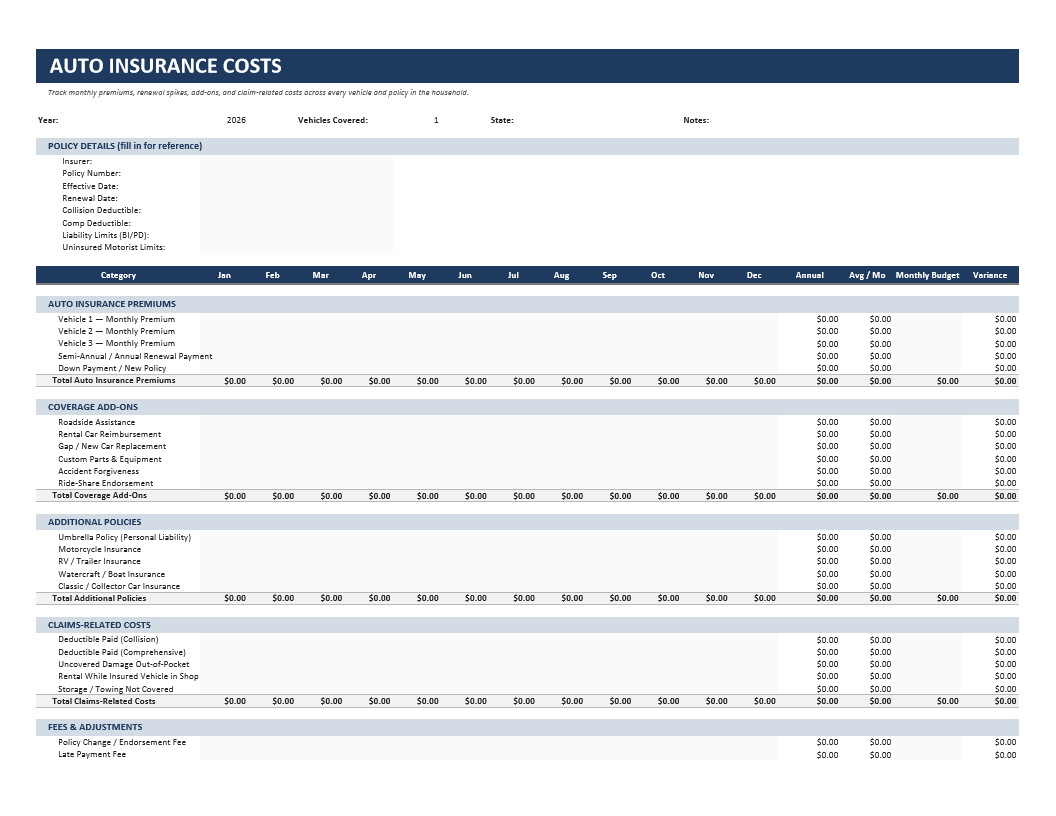The image size is (1056, 816).
Task: Select the Vehicles Covered value 1
Action: pyautogui.click(x=436, y=120)
